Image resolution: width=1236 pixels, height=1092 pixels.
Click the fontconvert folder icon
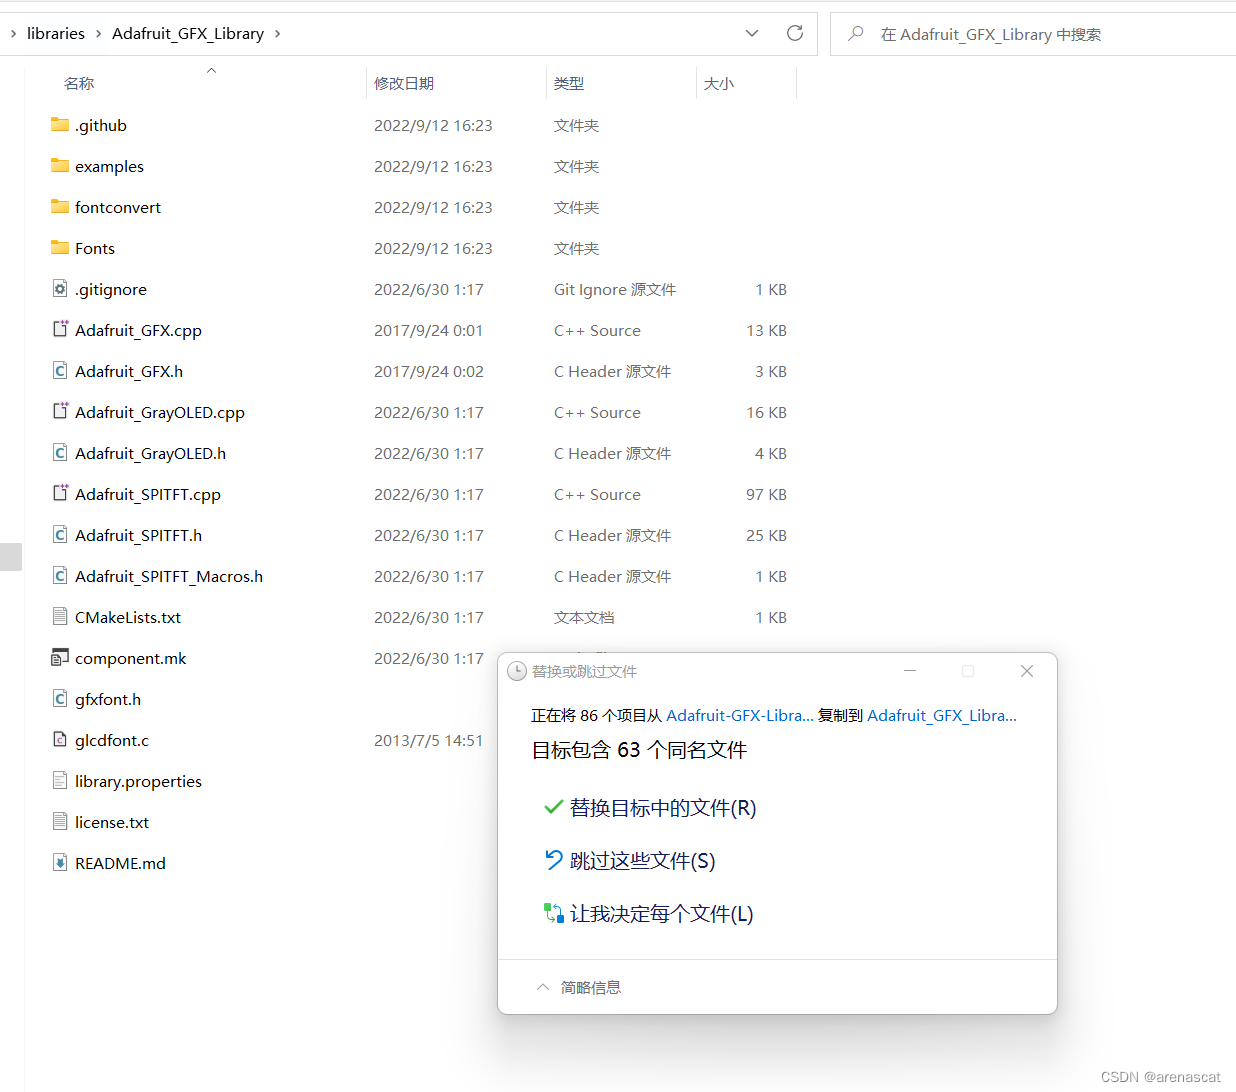coord(60,207)
